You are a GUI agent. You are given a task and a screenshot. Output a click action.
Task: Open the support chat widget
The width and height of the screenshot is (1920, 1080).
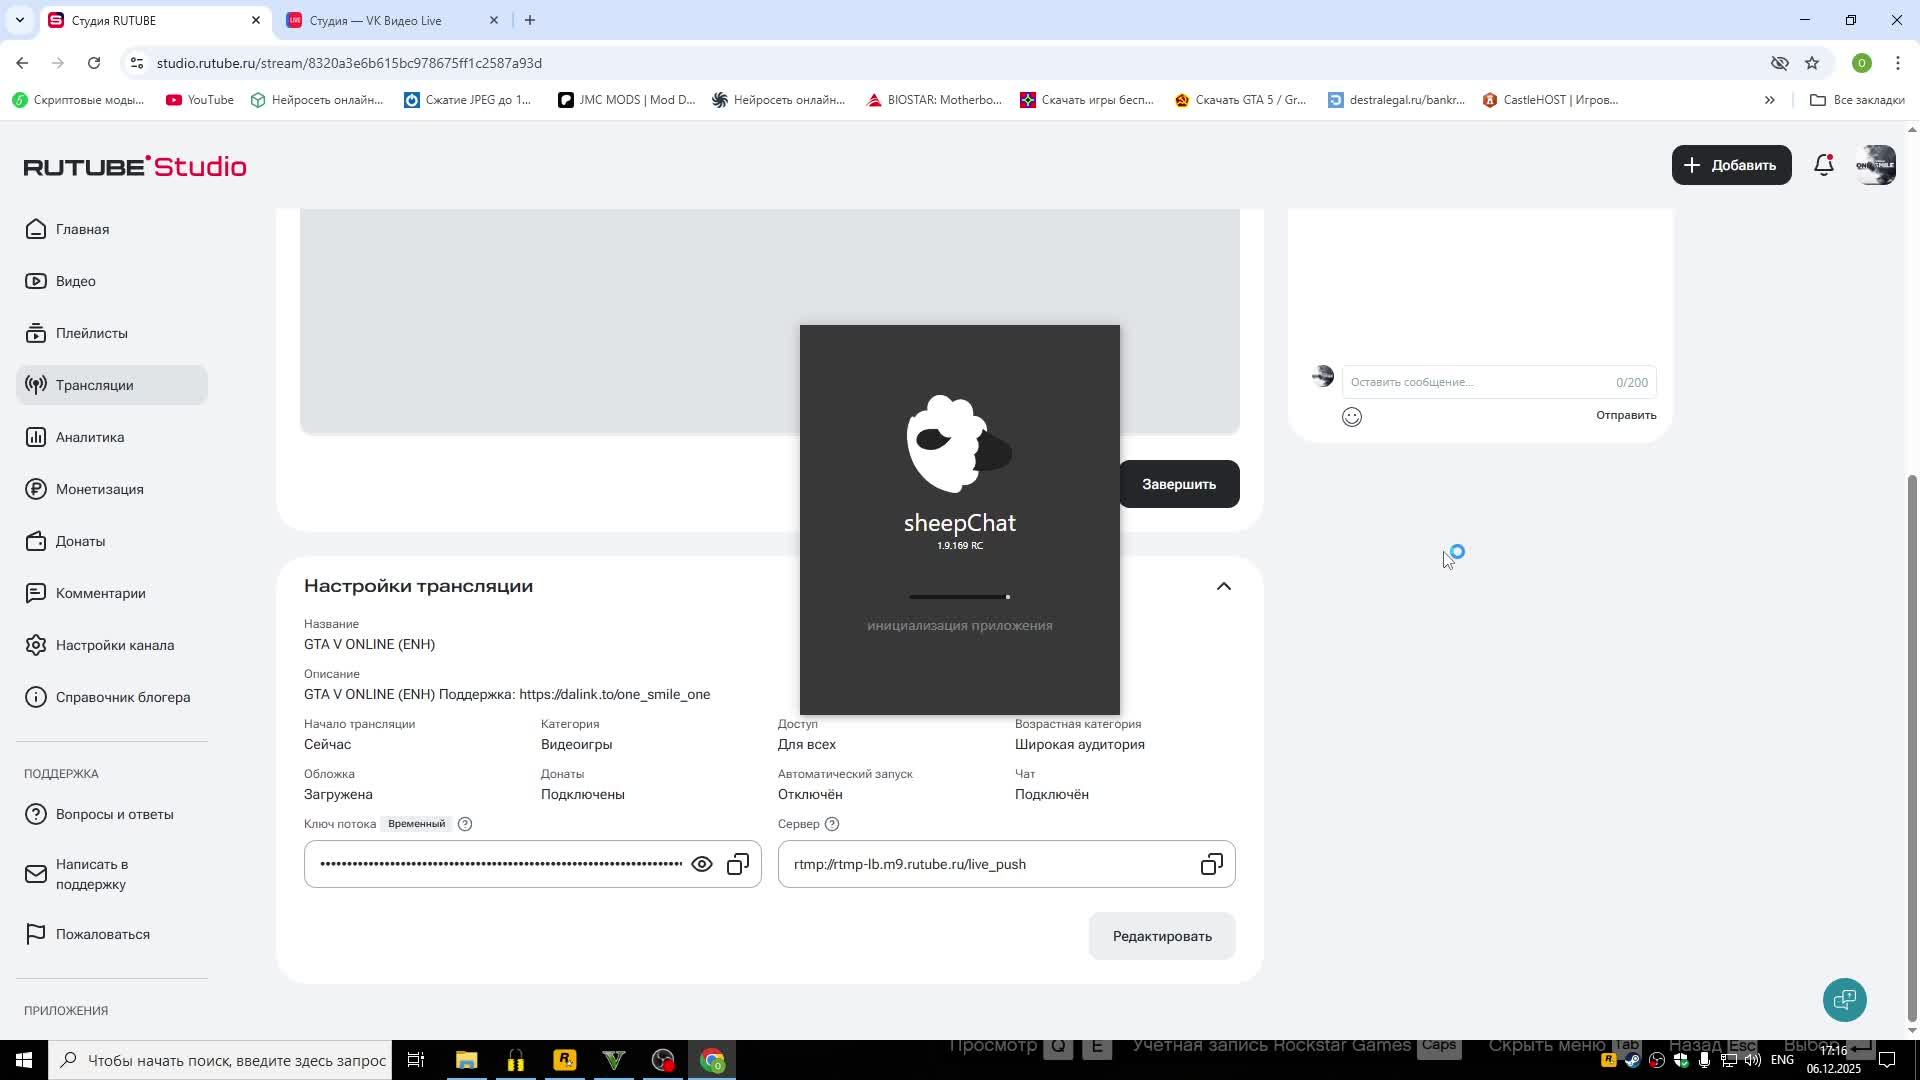(1844, 999)
